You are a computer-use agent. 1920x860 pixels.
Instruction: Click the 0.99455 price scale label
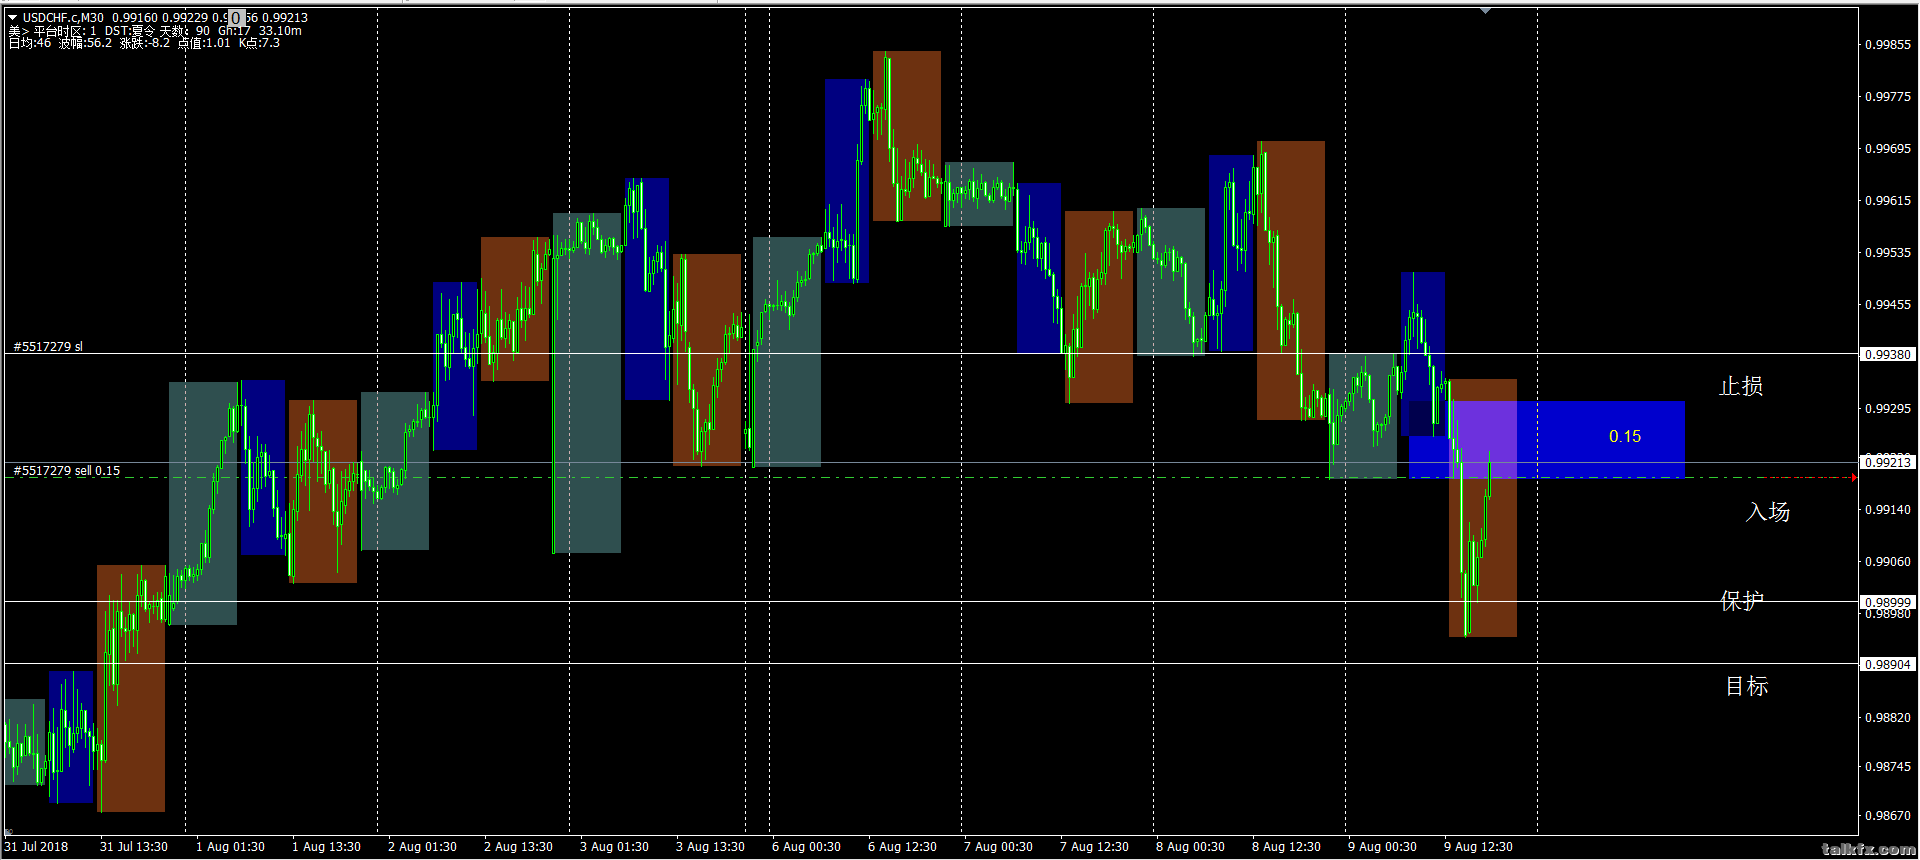[1888, 305]
